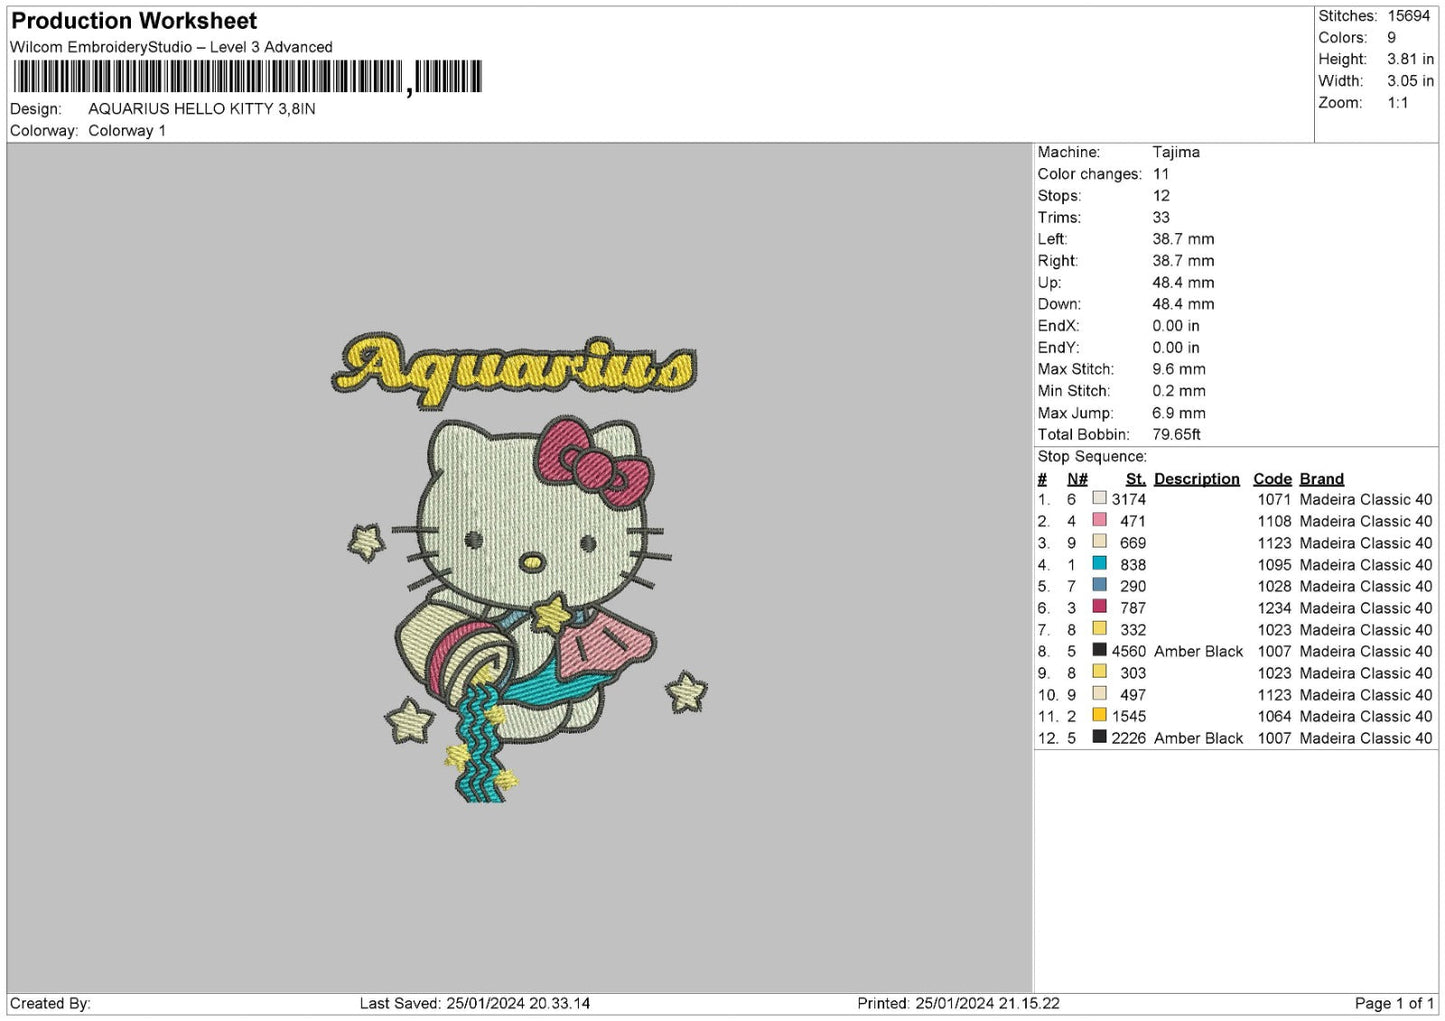Viewport: 1445px width, 1021px height.
Task: Click the Wilcom EmbroideryStudio Level 3 Advanced text
Action: pos(171,47)
